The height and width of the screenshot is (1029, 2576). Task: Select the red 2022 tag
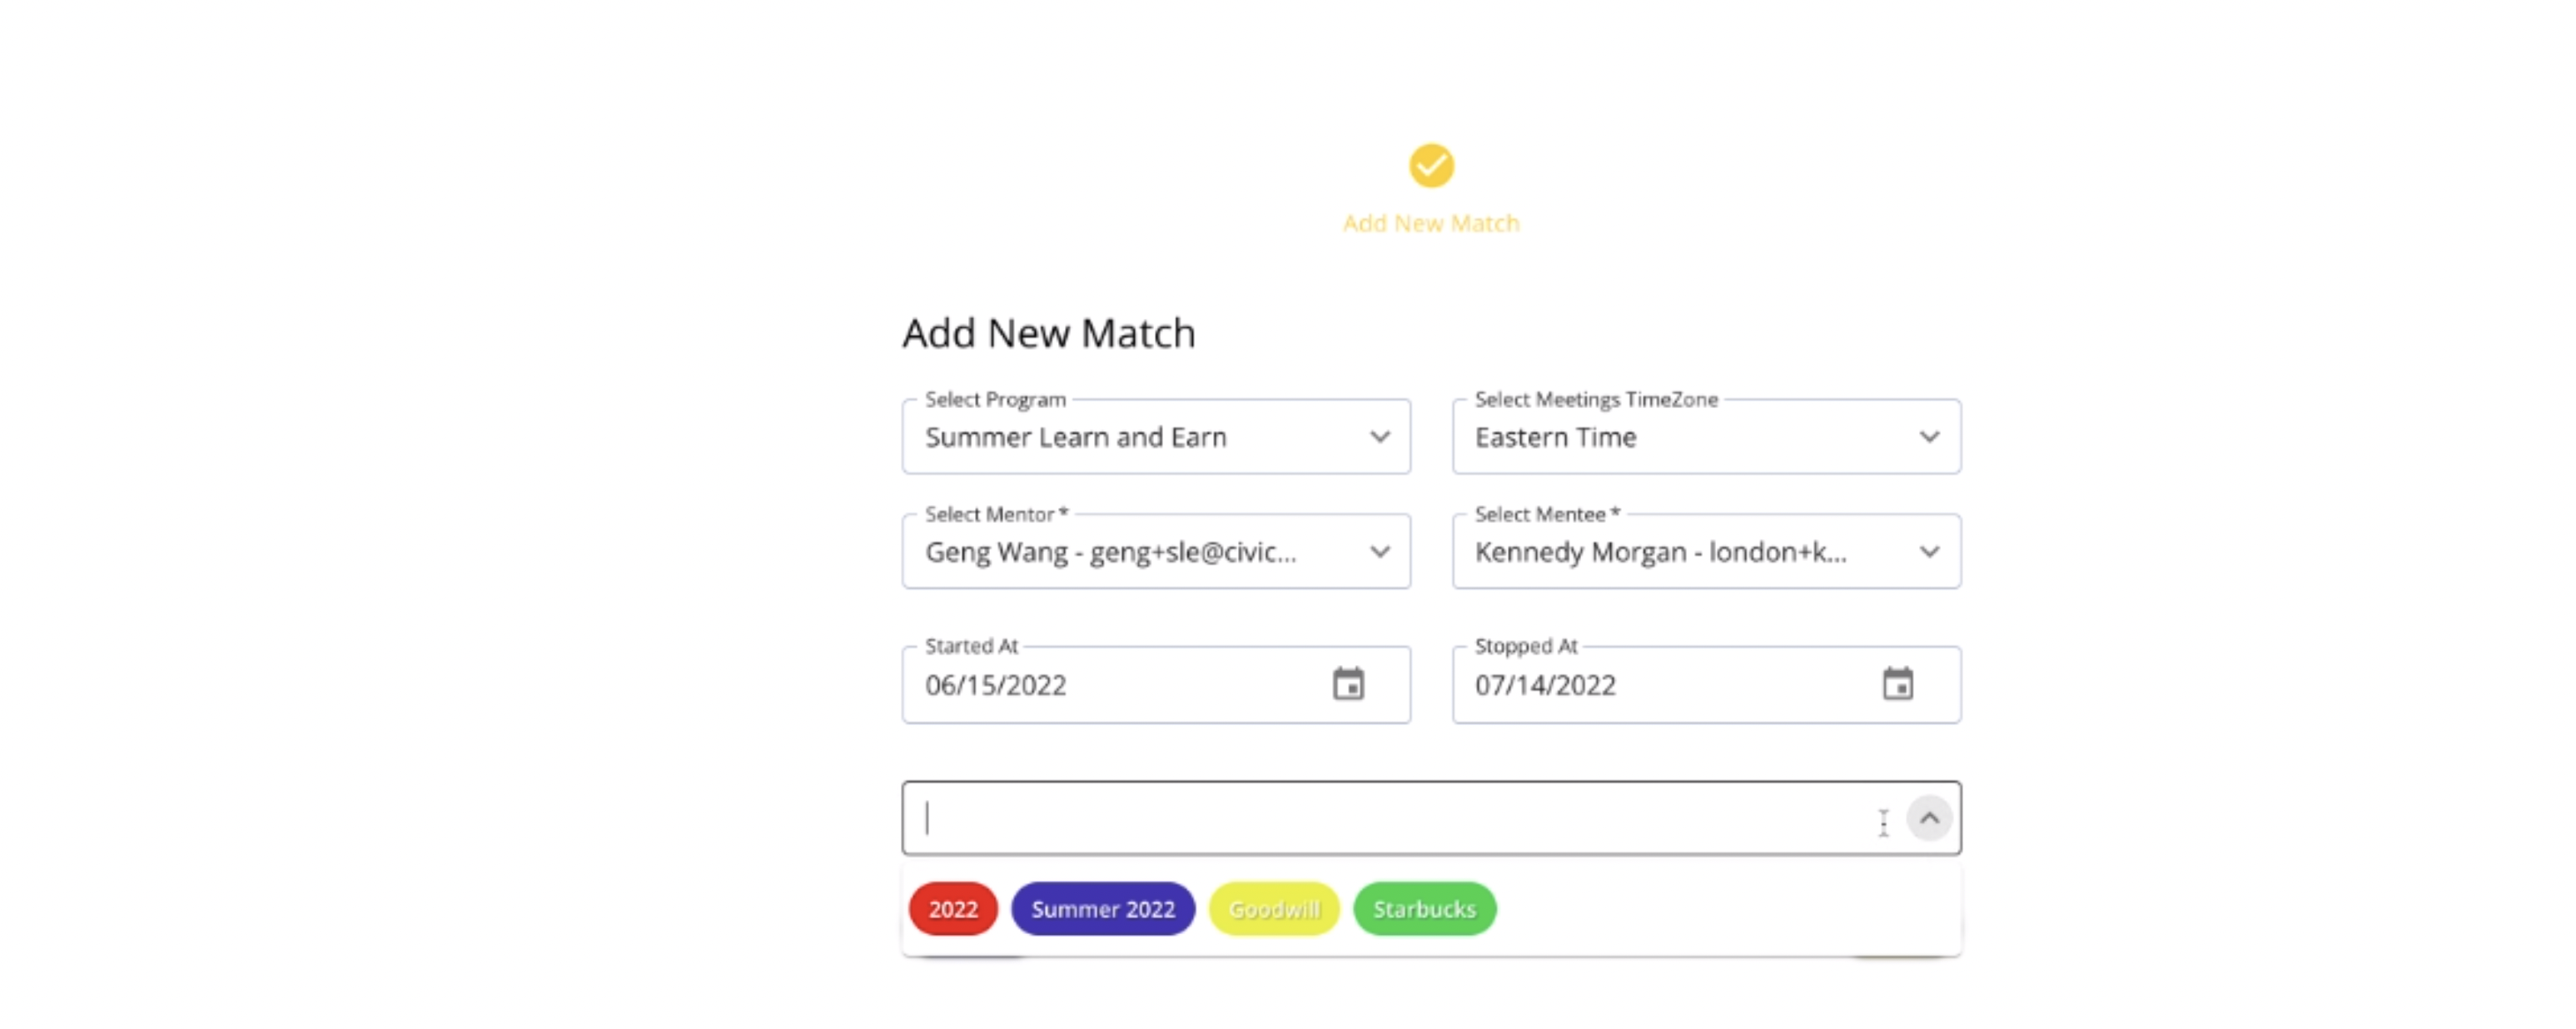click(953, 909)
